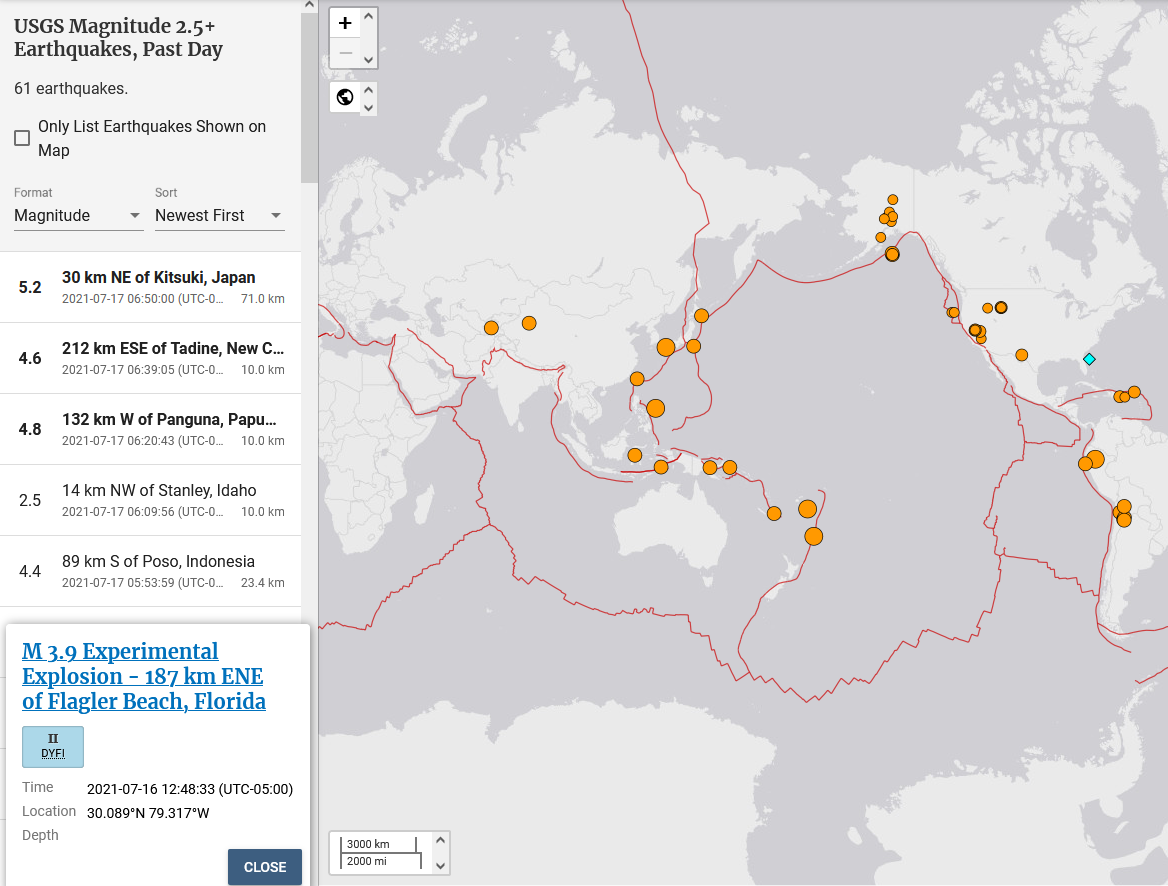Select the M 4.6 Tadine, New Caledonia earthquake

[x=150, y=358]
